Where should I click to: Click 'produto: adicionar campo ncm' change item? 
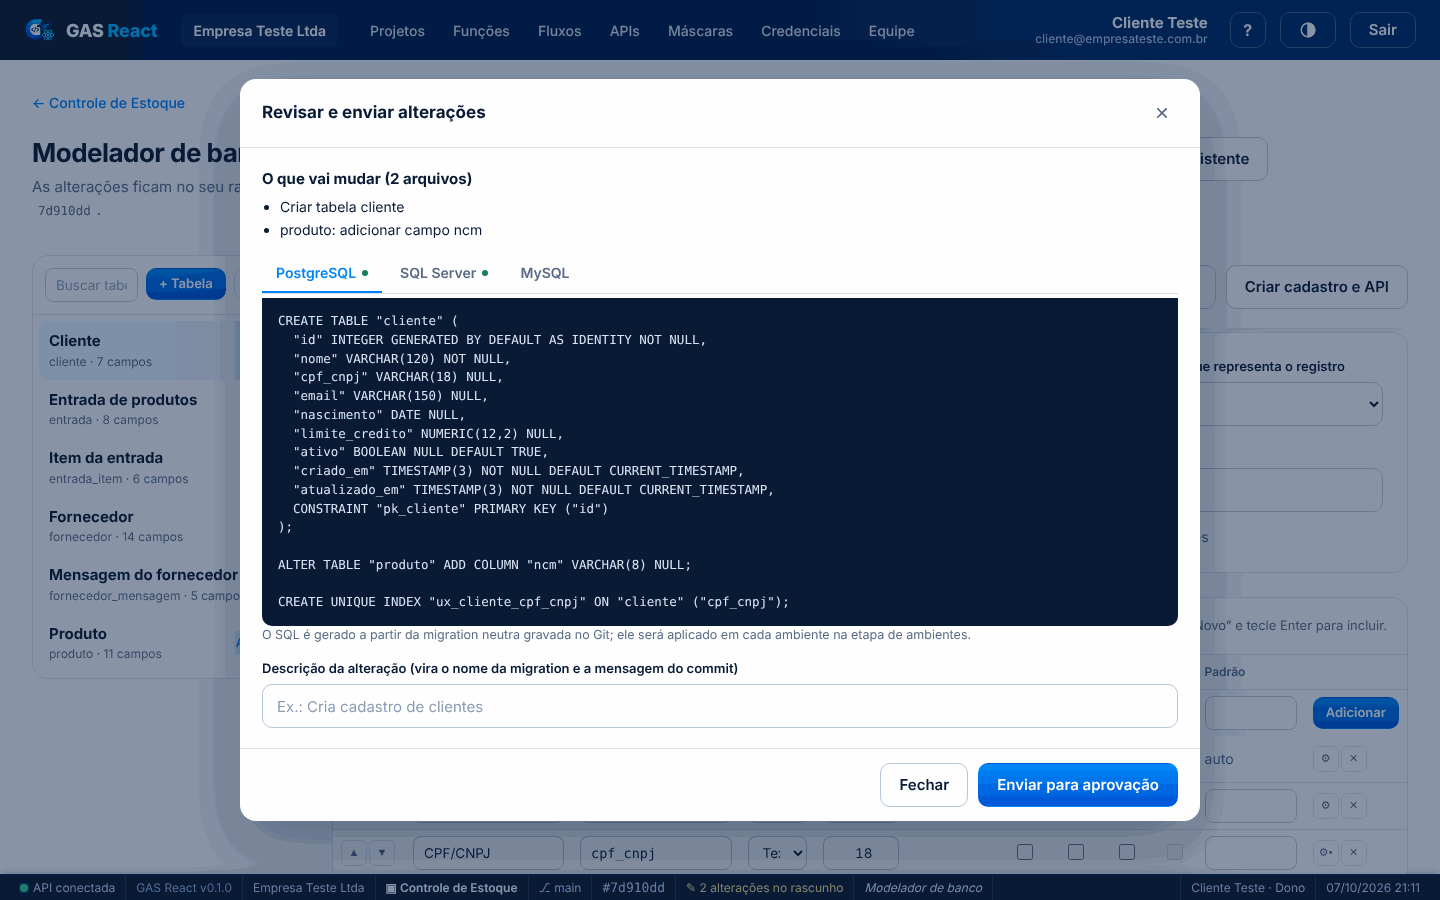[x=381, y=230]
